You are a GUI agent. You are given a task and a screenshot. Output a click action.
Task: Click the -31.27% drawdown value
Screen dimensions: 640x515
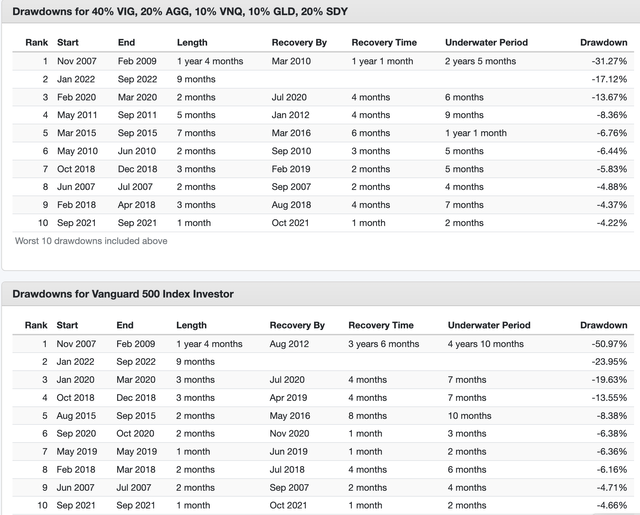(x=609, y=61)
